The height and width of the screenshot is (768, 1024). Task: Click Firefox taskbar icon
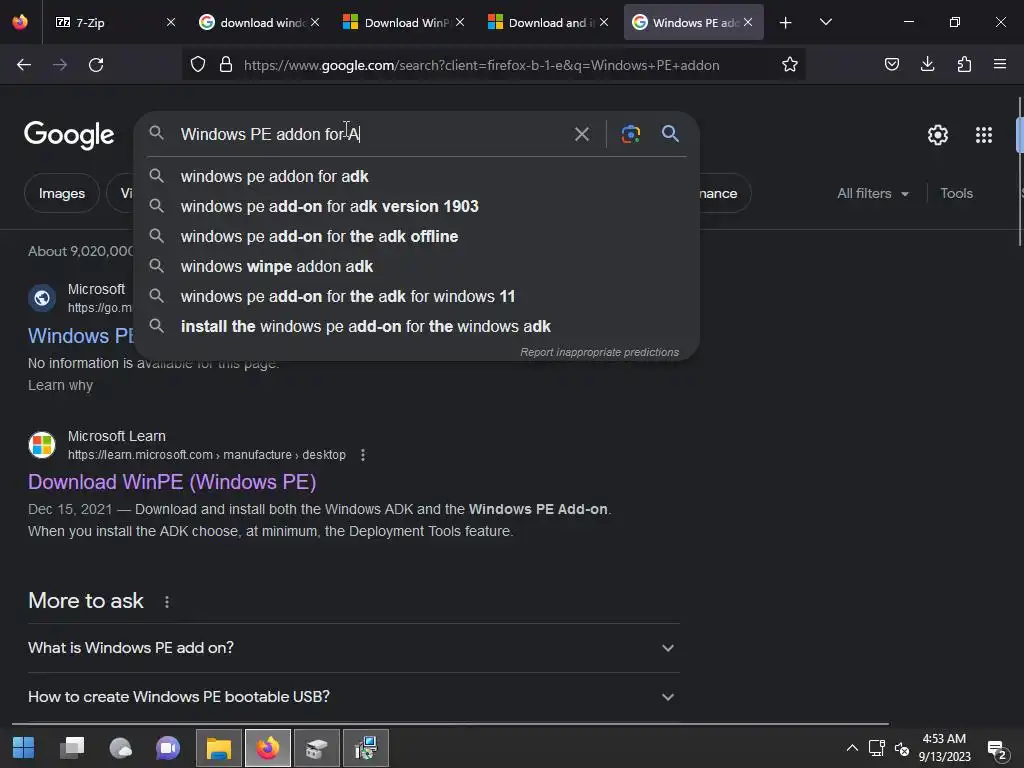[268, 748]
